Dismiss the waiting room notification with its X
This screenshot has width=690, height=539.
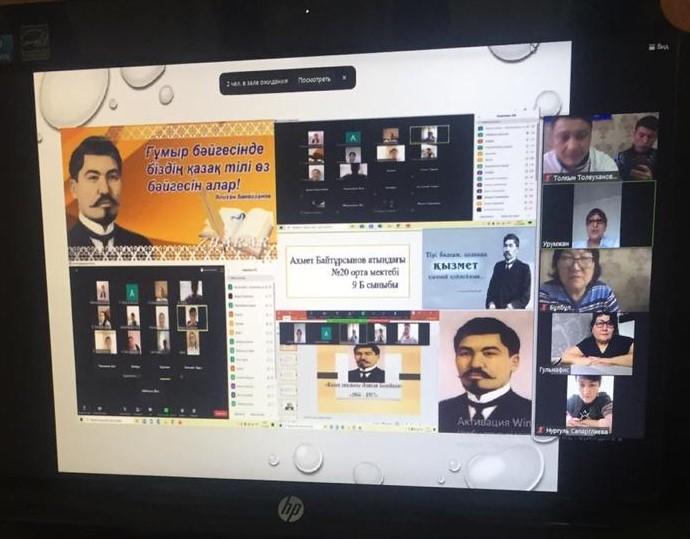[x=344, y=78]
